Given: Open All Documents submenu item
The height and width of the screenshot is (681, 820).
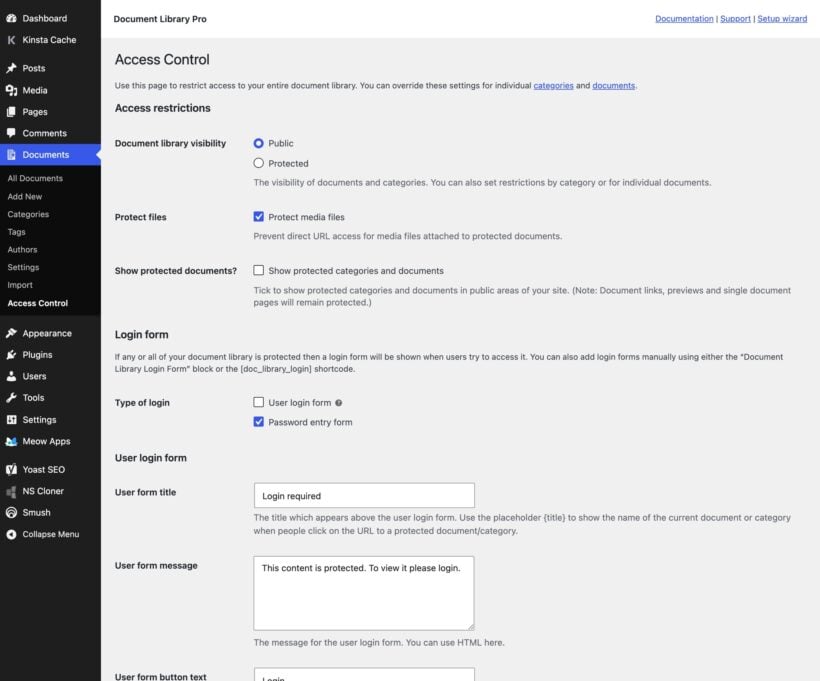Looking at the screenshot, I should pos(35,178).
